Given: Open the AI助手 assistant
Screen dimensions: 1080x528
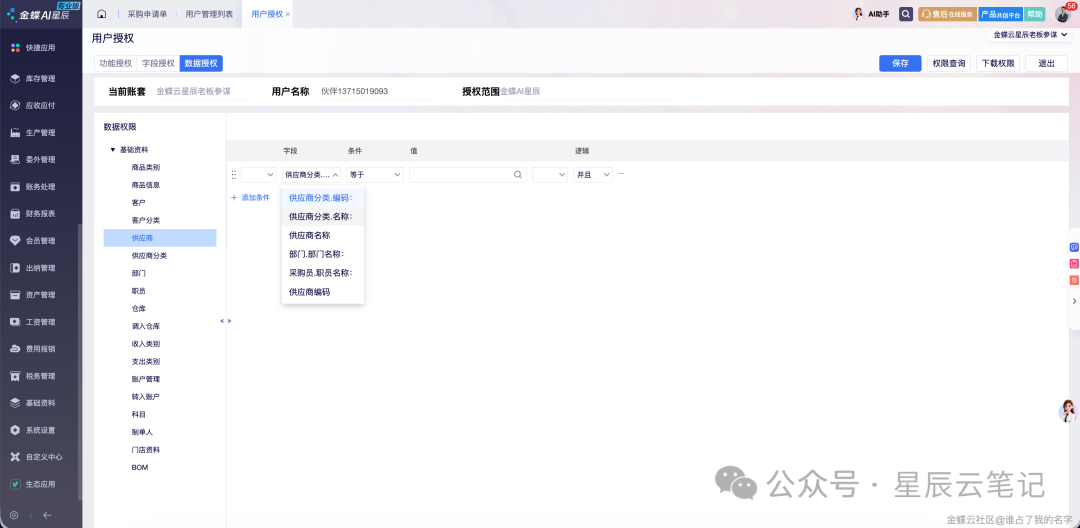Looking at the screenshot, I should coord(873,14).
